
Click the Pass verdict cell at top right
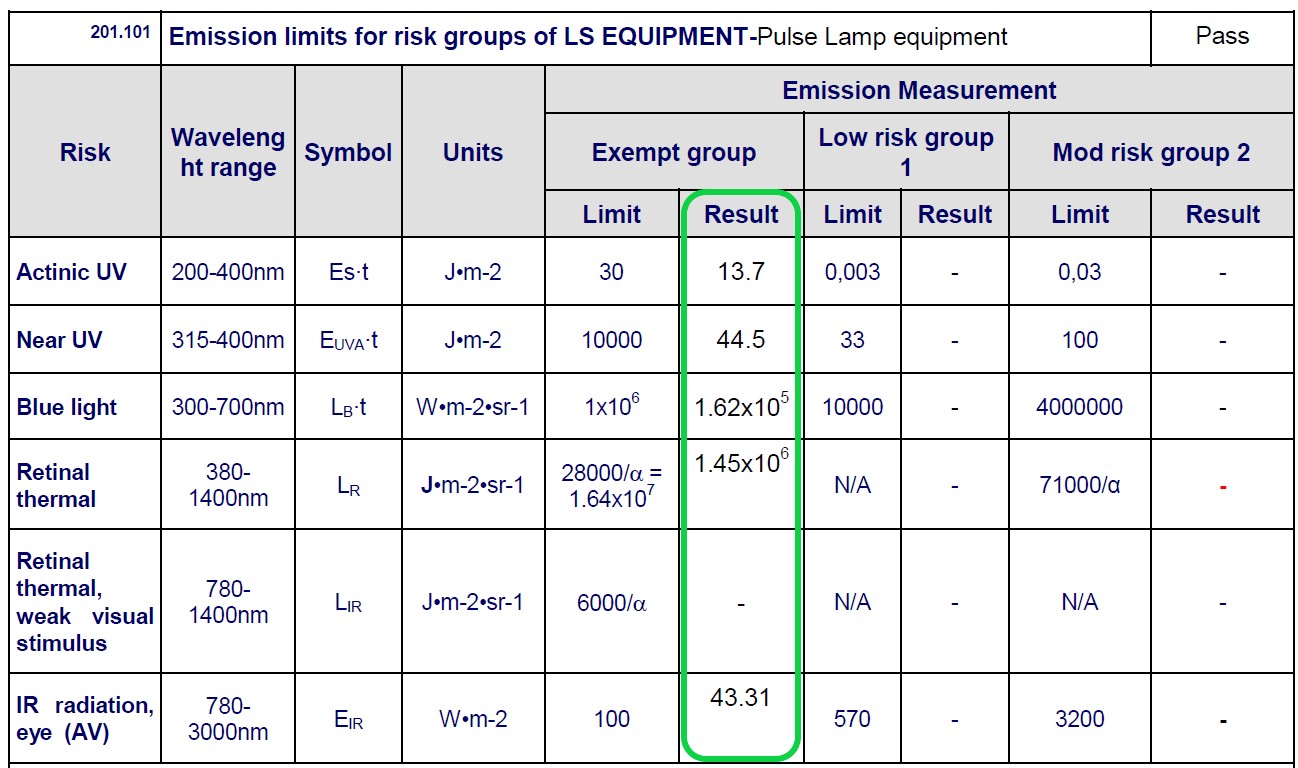(1222, 36)
